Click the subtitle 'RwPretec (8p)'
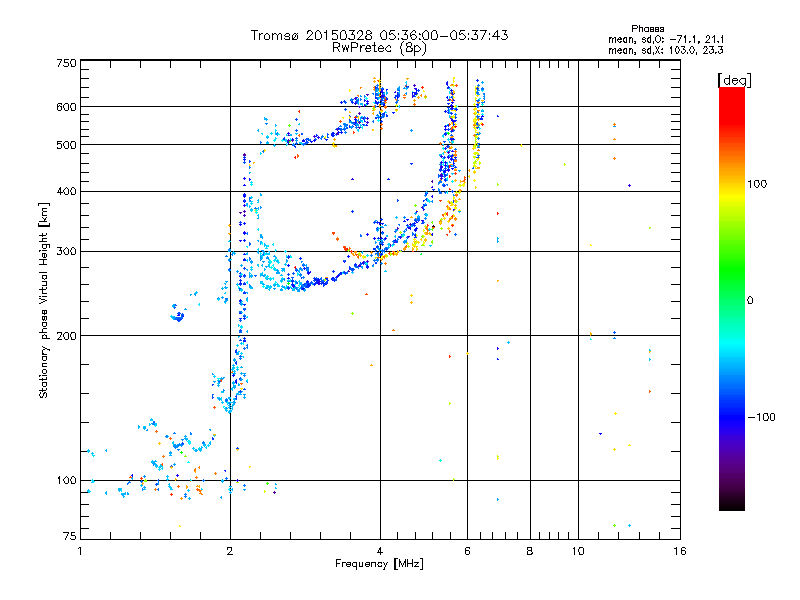800x600 pixels. coord(379,48)
